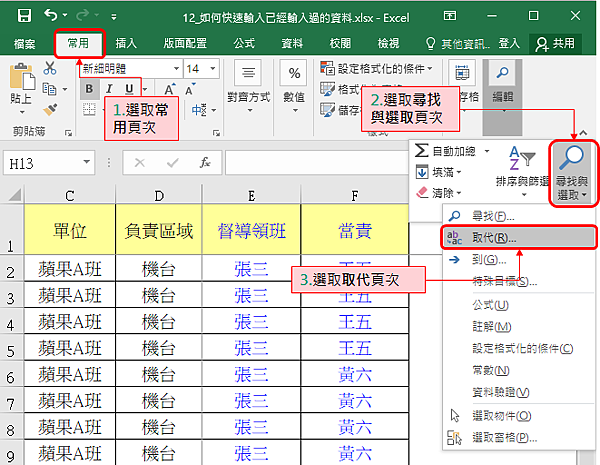Select column D header
This screenshot has height=465, width=600.
(x=159, y=196)
